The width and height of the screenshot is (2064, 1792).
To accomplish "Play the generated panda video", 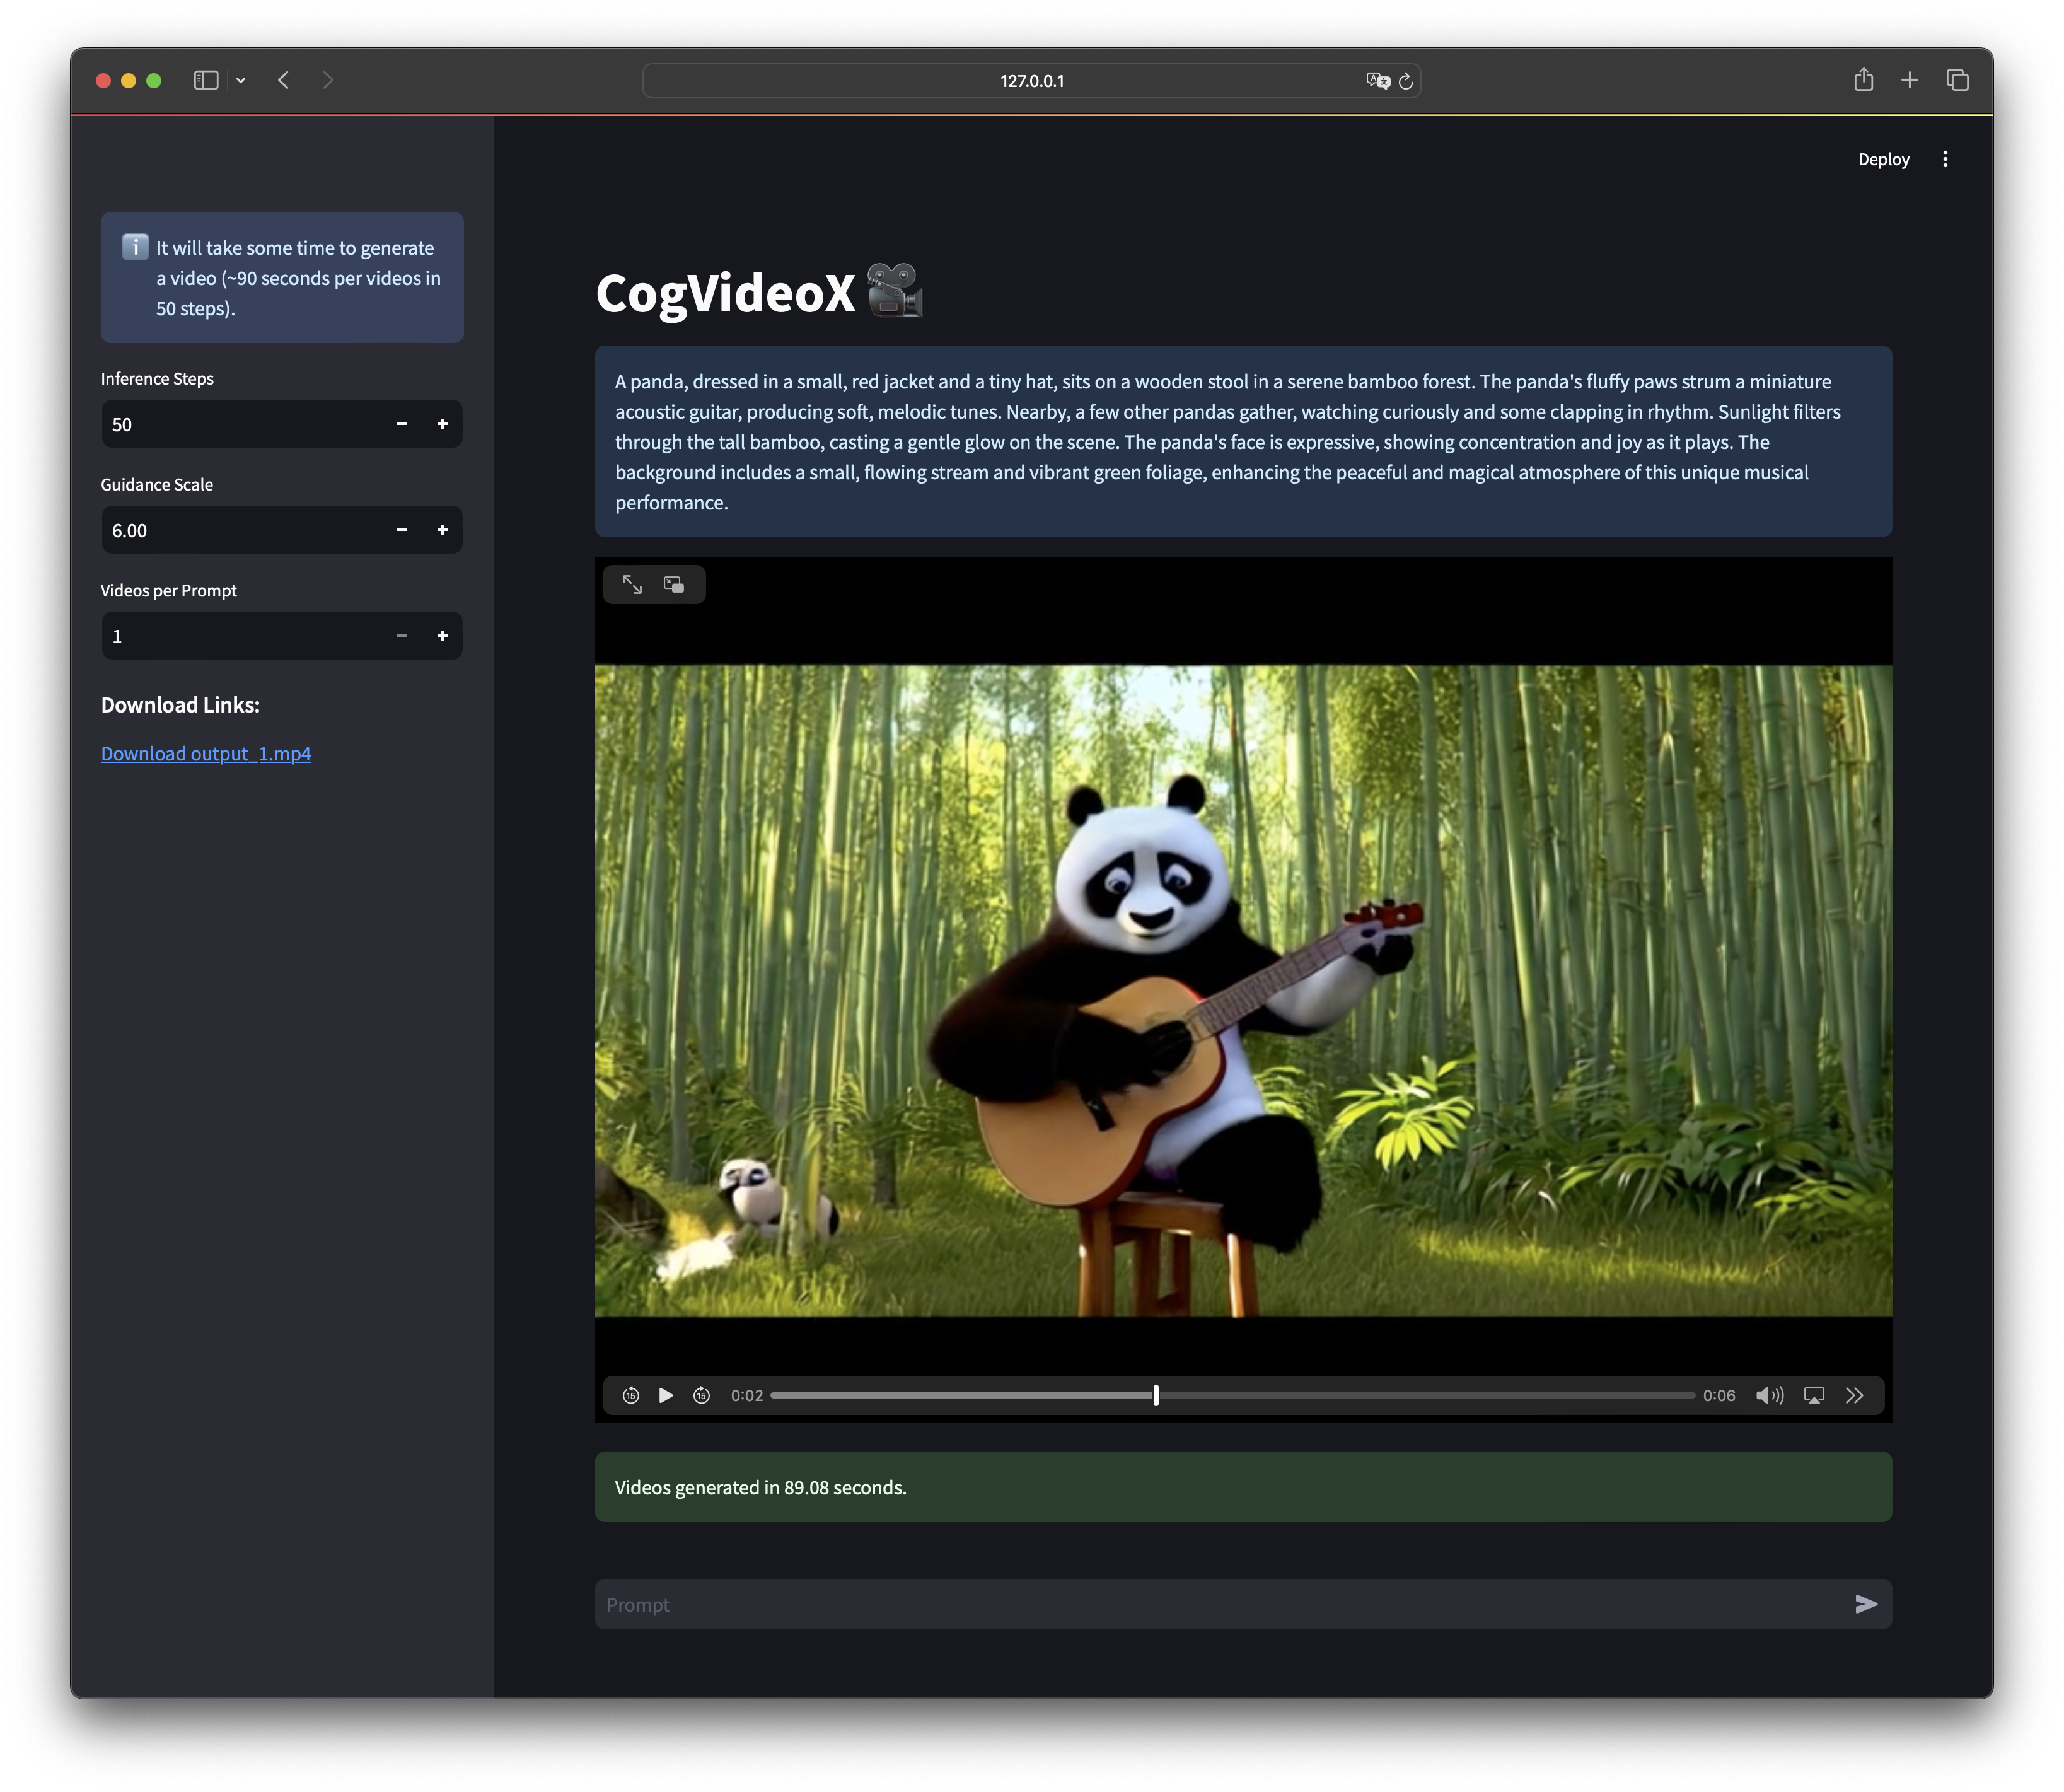I will pos(666,1395).
